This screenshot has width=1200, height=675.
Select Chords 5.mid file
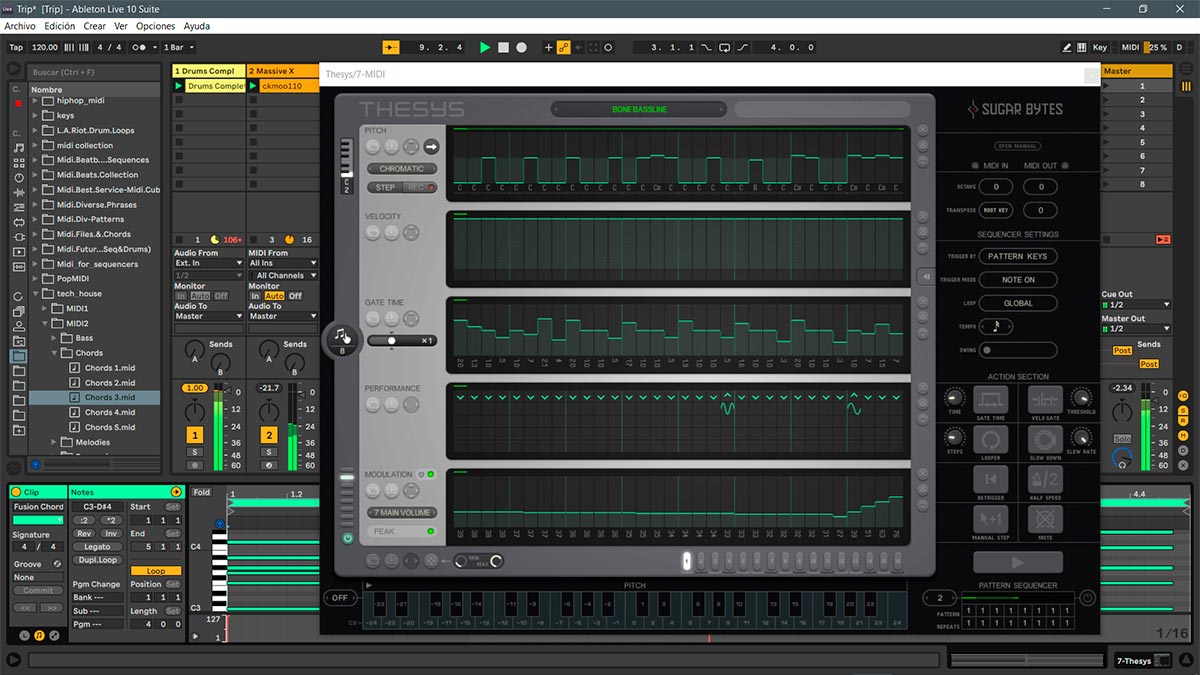[109, 427]
